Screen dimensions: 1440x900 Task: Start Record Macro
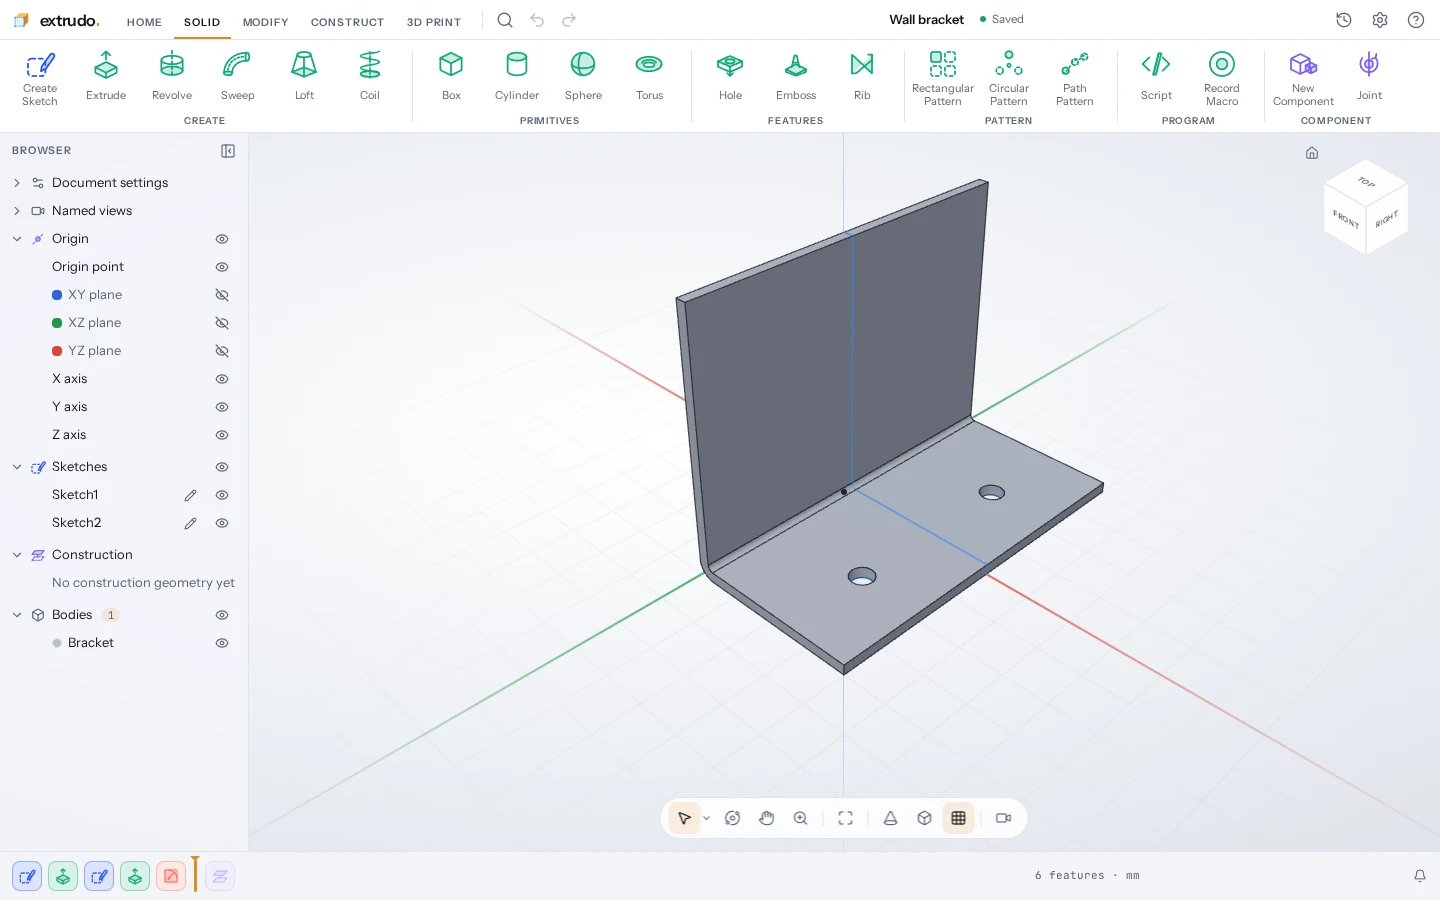click(1222, 78)
